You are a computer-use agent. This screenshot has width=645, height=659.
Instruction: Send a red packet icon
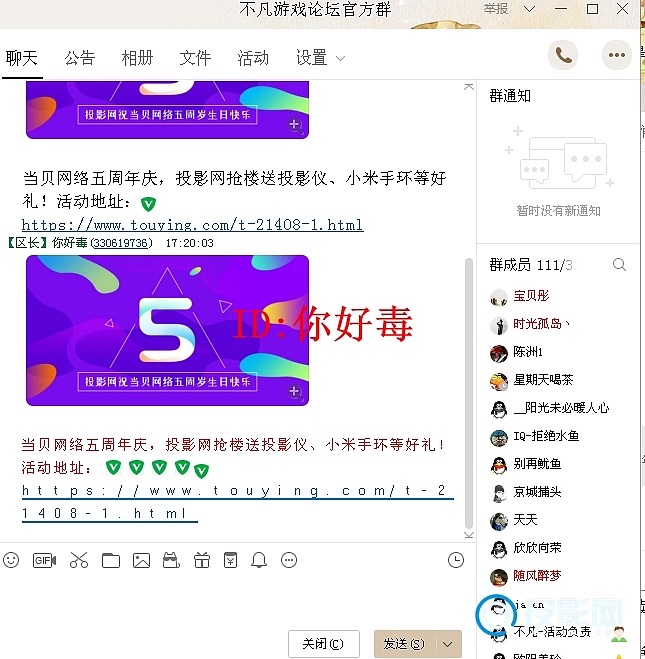pyautogui.click(x=230, y=560)
